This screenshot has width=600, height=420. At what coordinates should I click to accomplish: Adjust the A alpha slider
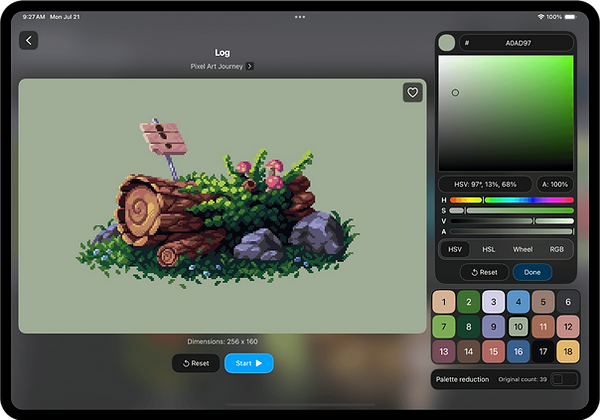[512, 231]
